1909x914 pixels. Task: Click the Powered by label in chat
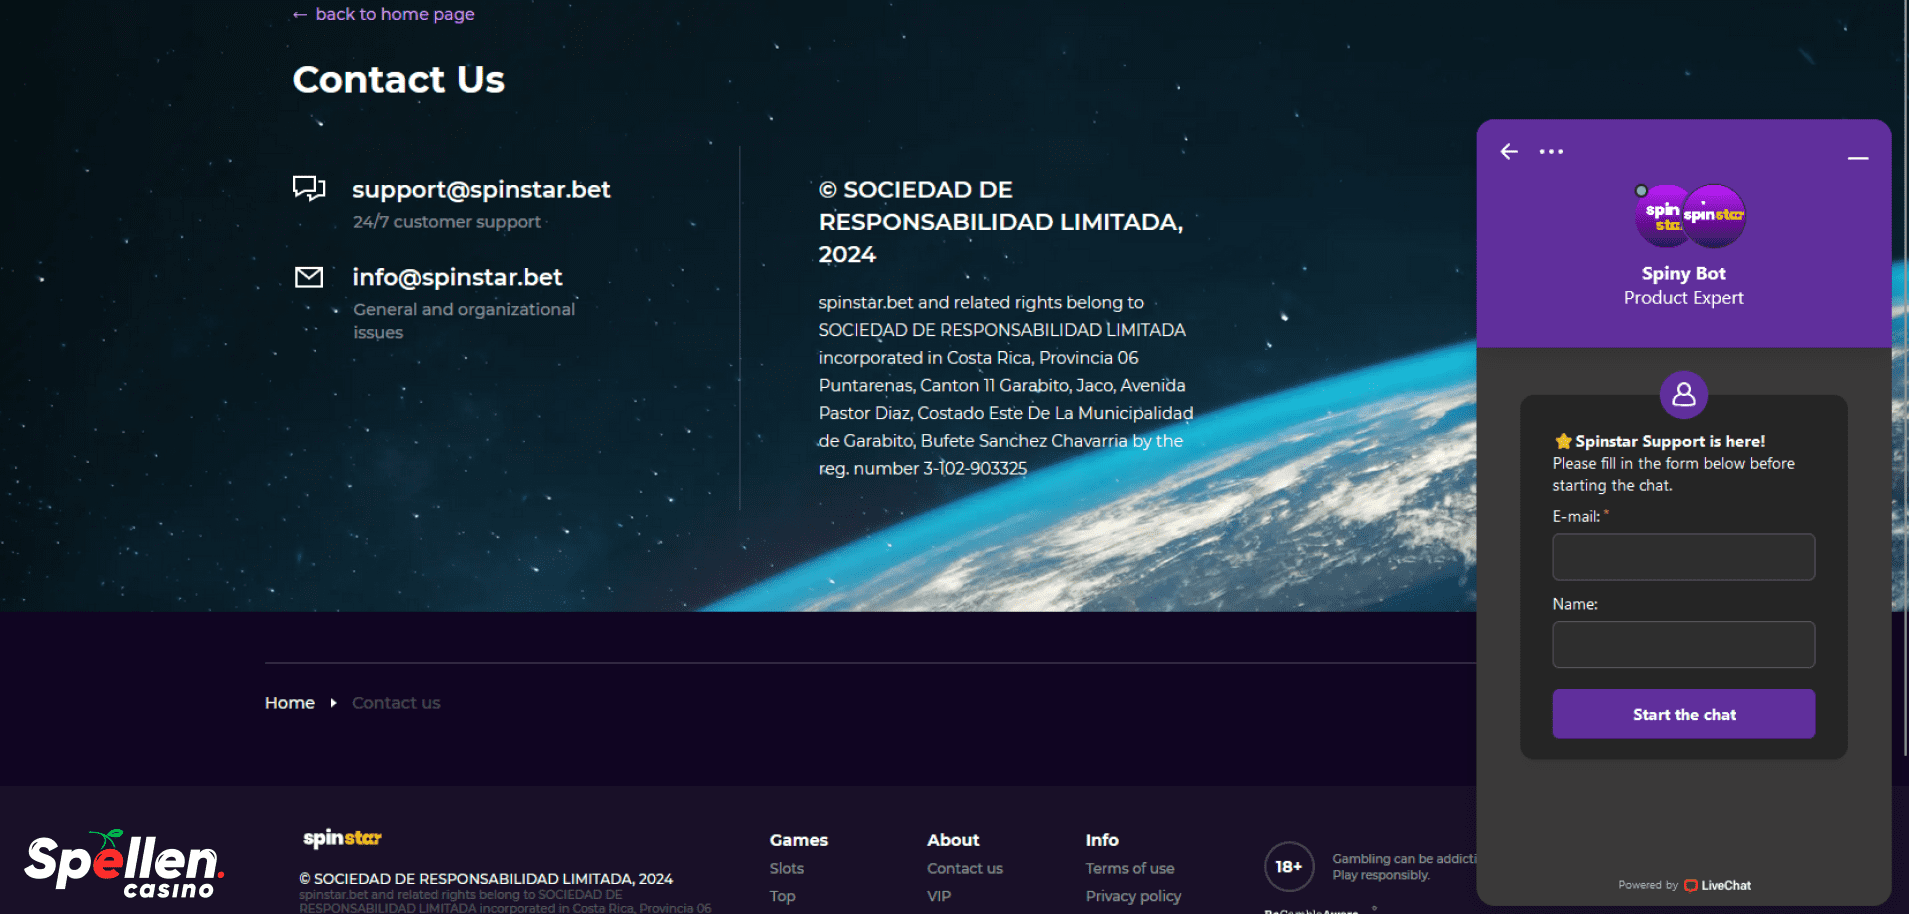coord(1648,885)
